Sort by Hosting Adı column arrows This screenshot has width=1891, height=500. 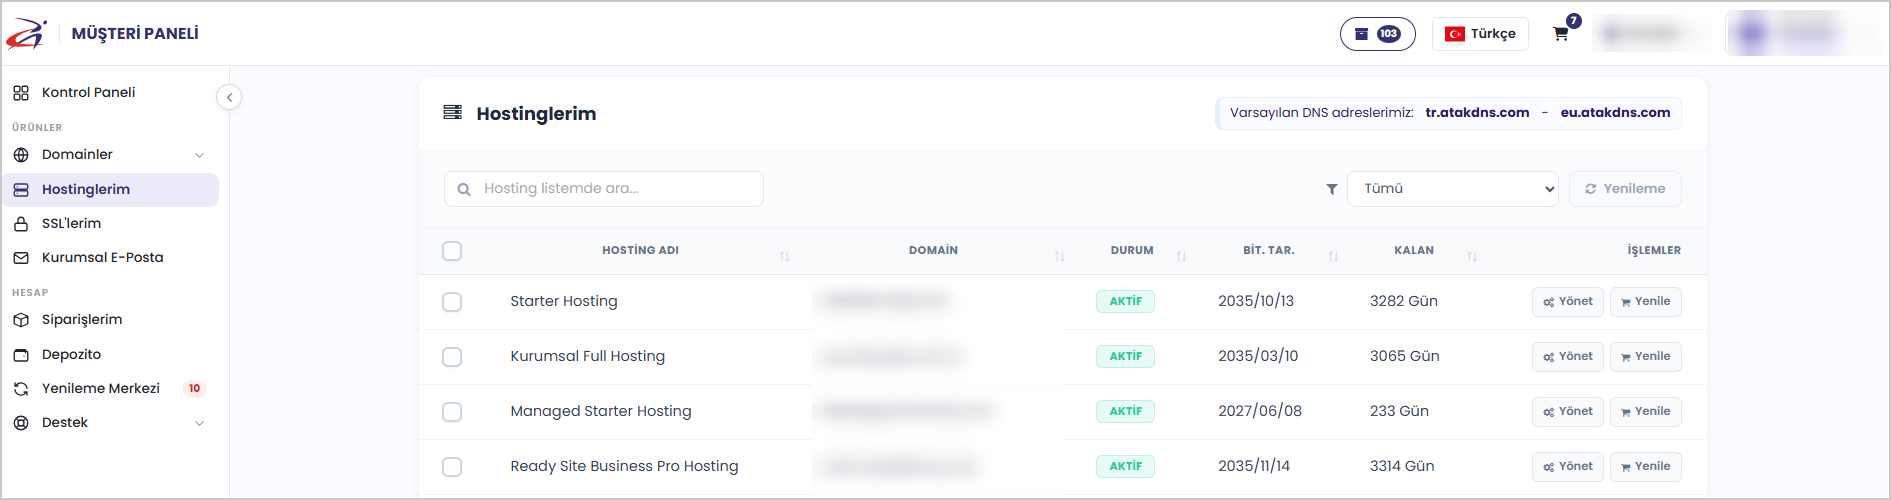[x=785, y=257]
